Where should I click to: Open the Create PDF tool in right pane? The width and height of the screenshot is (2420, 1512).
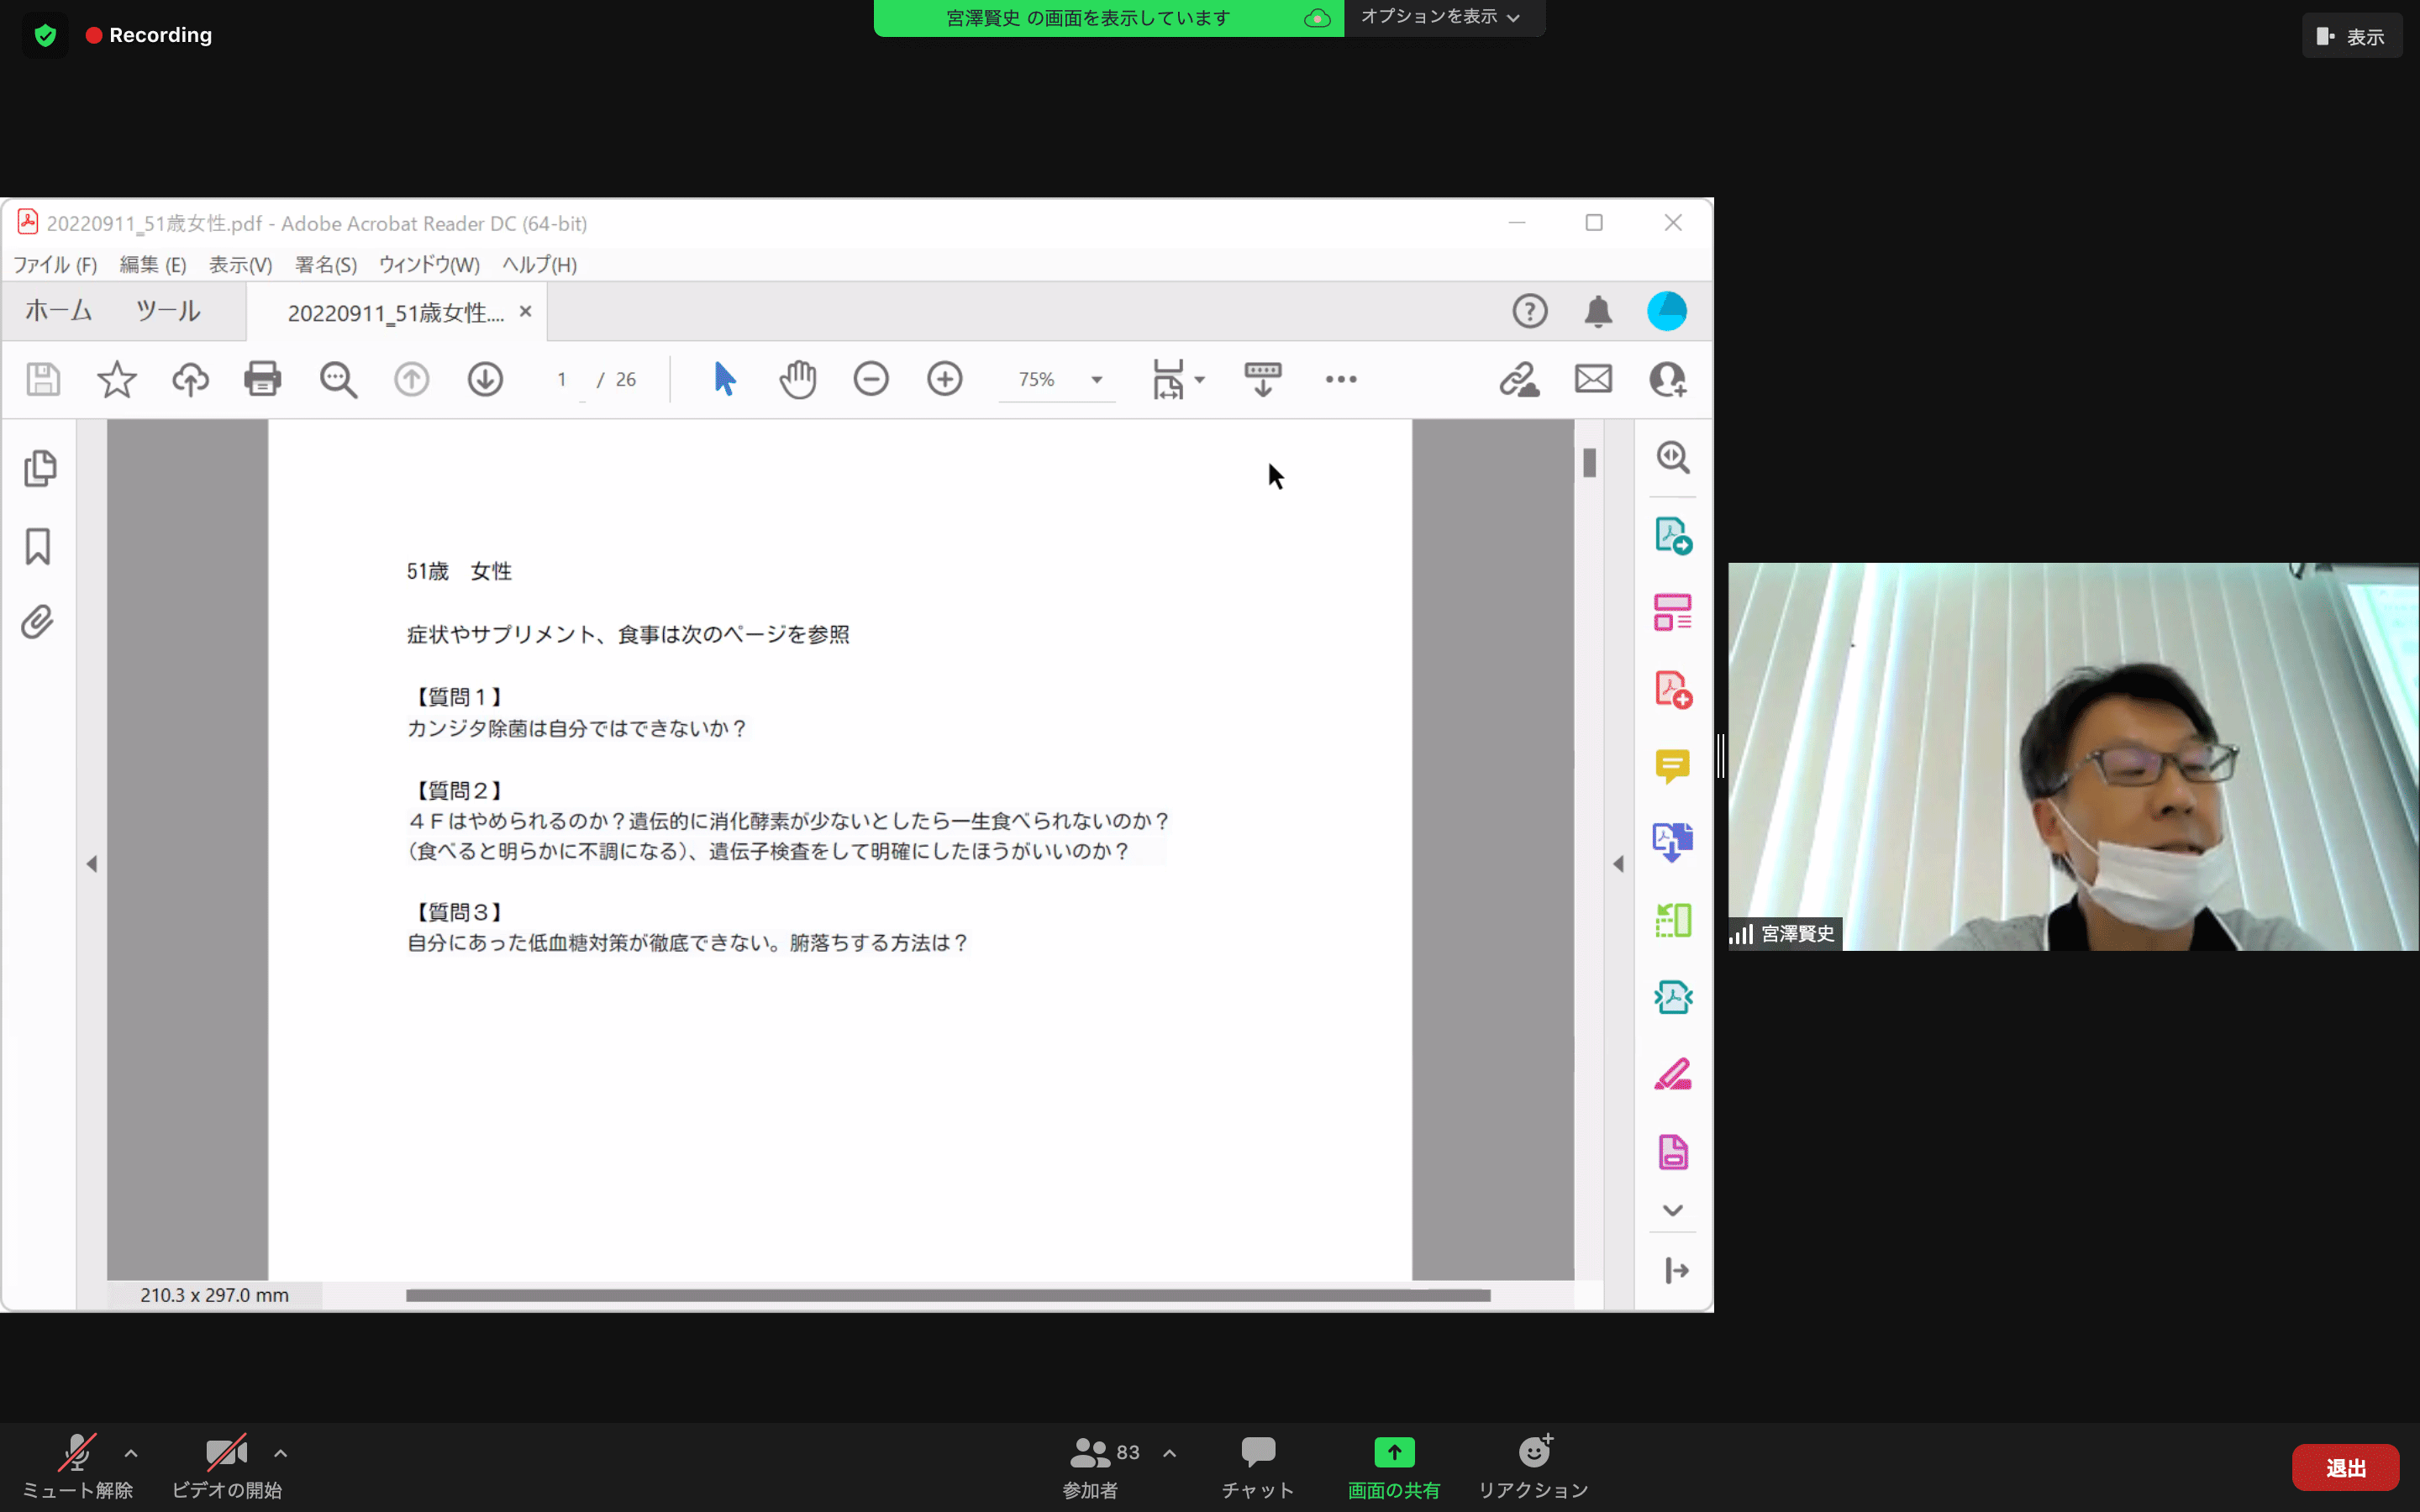click(x=1673, y=689)
